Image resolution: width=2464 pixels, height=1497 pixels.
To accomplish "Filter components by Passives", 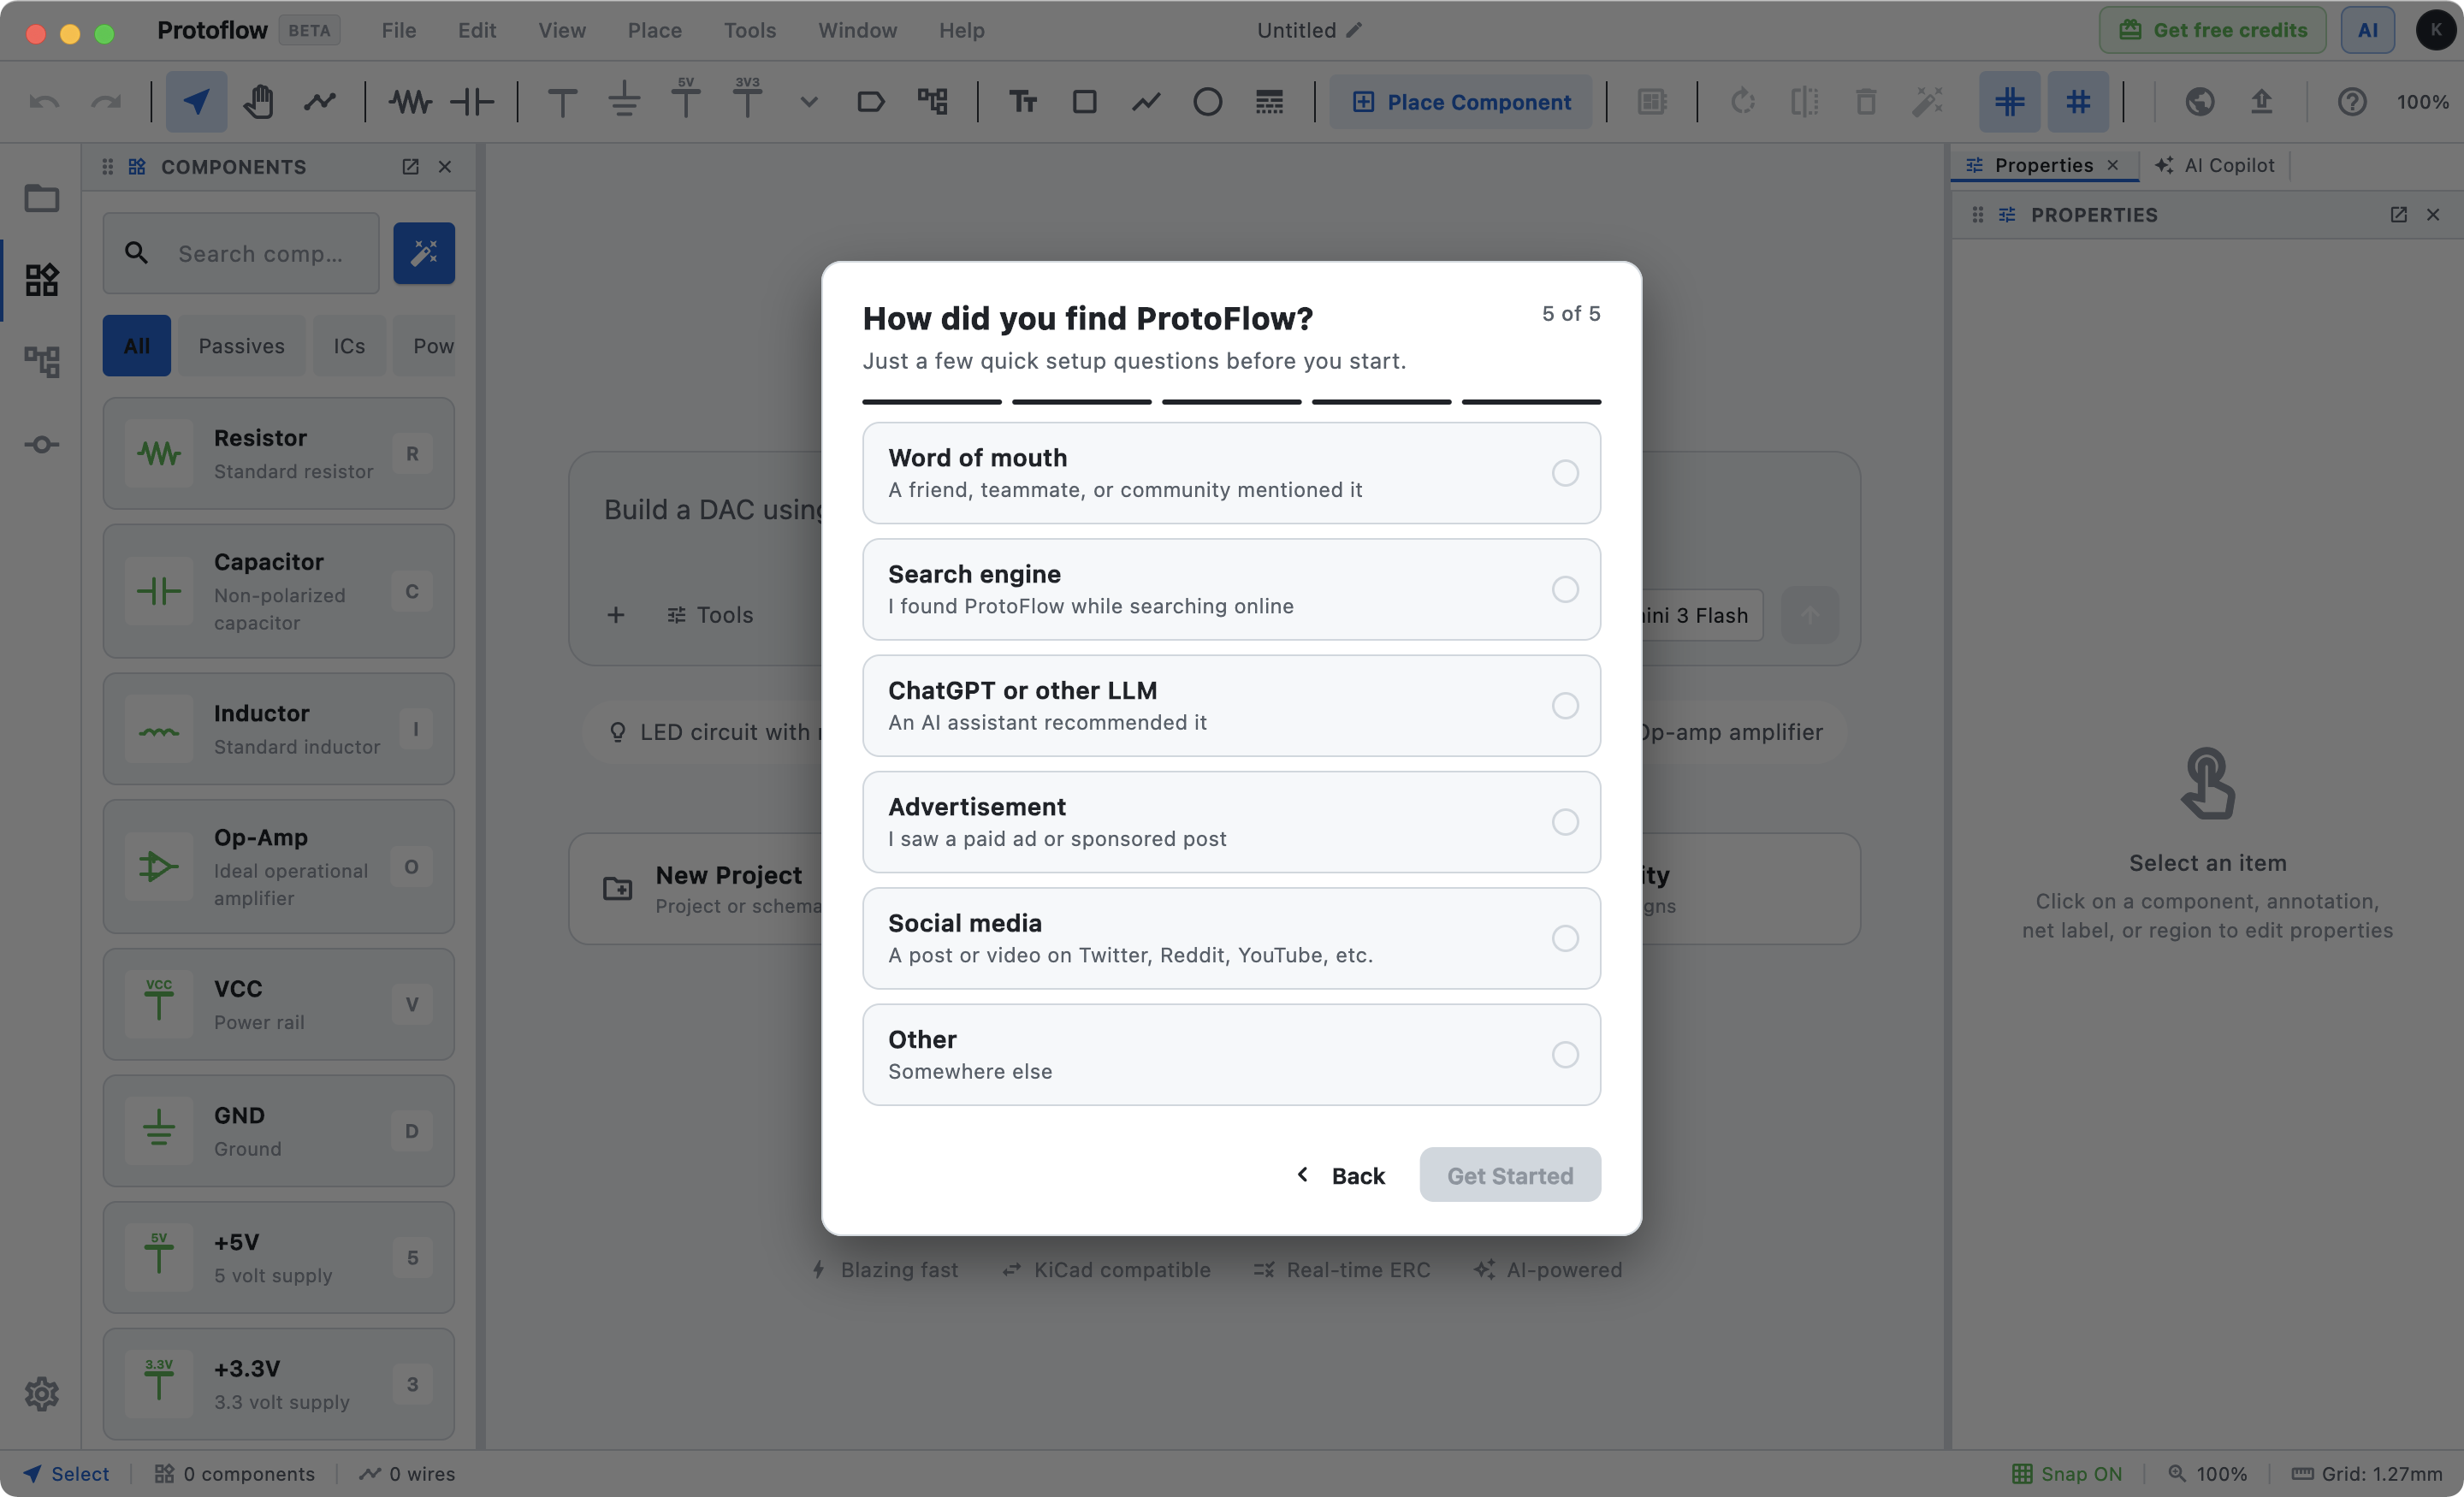I will click(x=242, y=345).
